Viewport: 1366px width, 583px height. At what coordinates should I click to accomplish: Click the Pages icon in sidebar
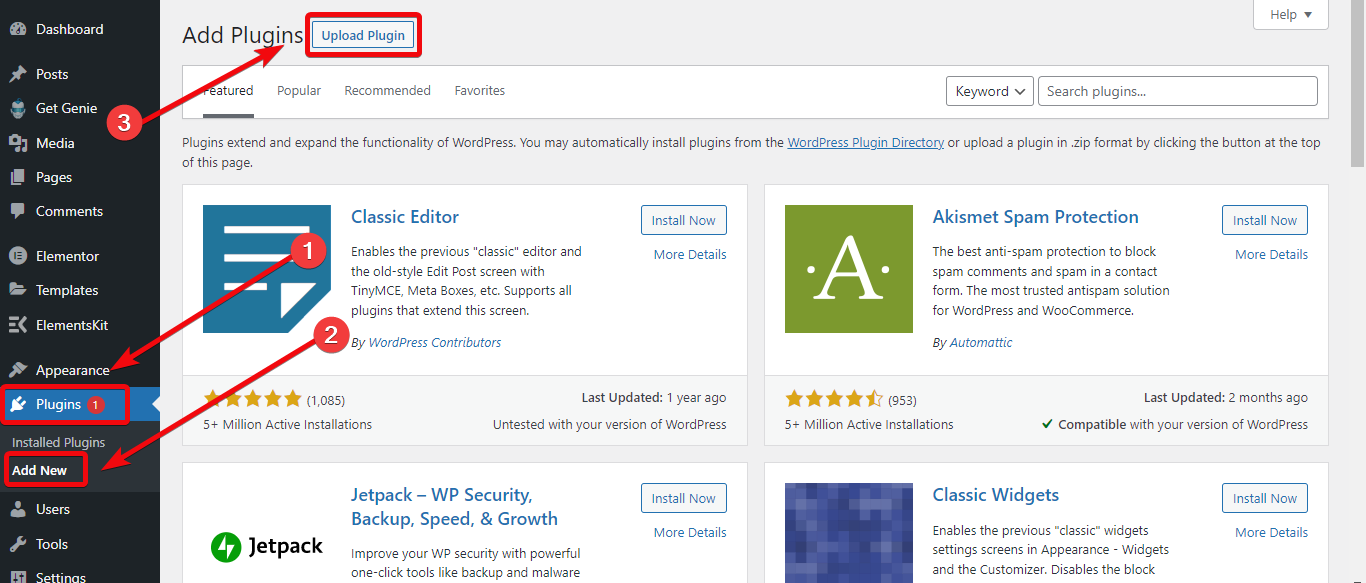click(x=18, y=177)
